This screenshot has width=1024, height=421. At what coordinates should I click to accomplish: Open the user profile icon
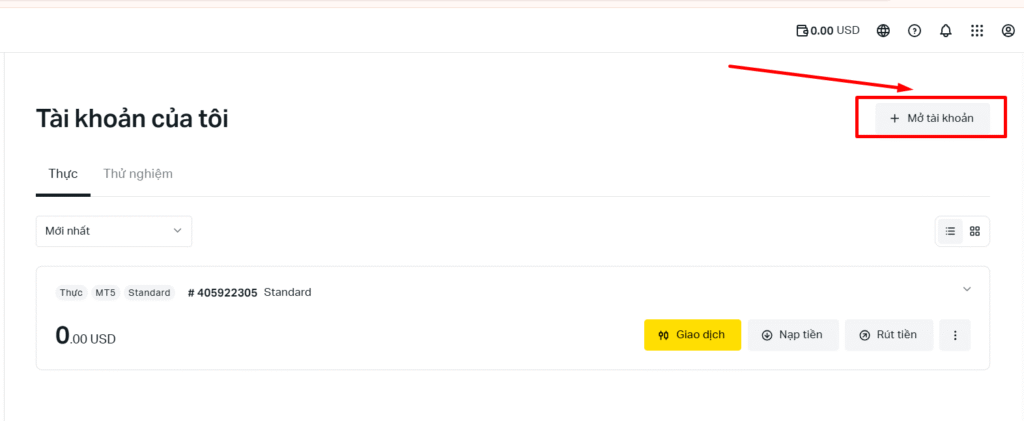(1008, 31)
